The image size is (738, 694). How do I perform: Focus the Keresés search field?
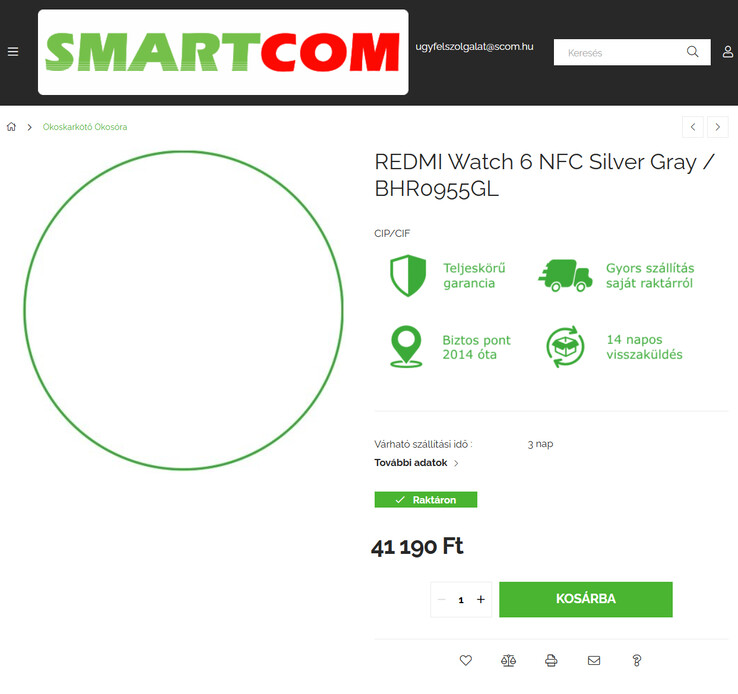point(619,52)
